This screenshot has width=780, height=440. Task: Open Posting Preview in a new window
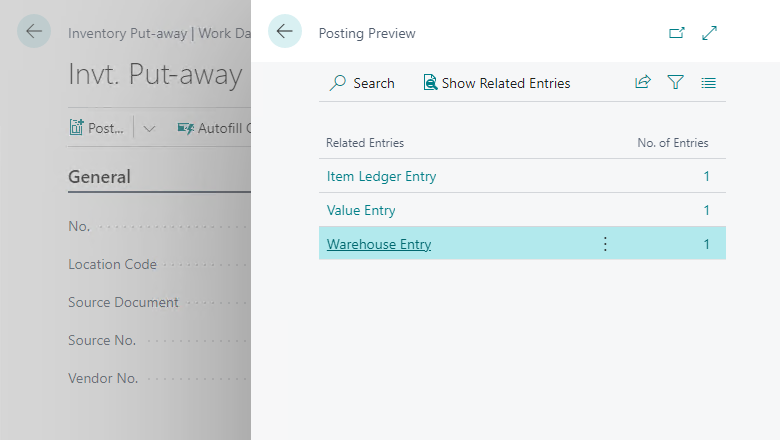click(677, 33)
